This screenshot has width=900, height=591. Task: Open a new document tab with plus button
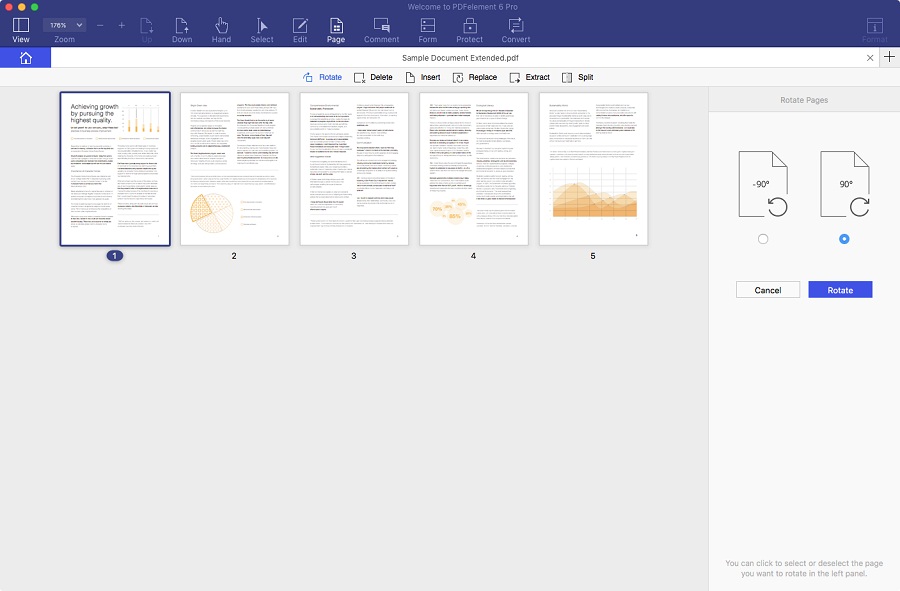(x=889, y=57)
